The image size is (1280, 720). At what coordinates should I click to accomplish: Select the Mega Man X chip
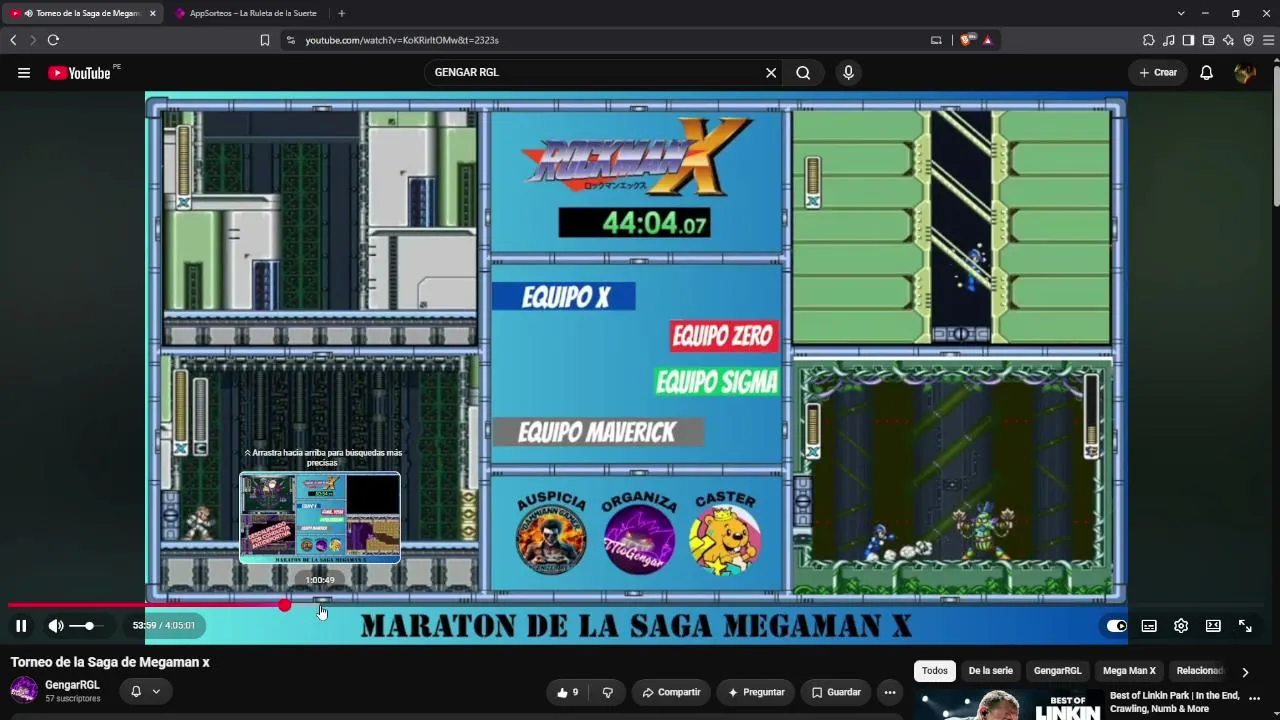click(1129, 671)
